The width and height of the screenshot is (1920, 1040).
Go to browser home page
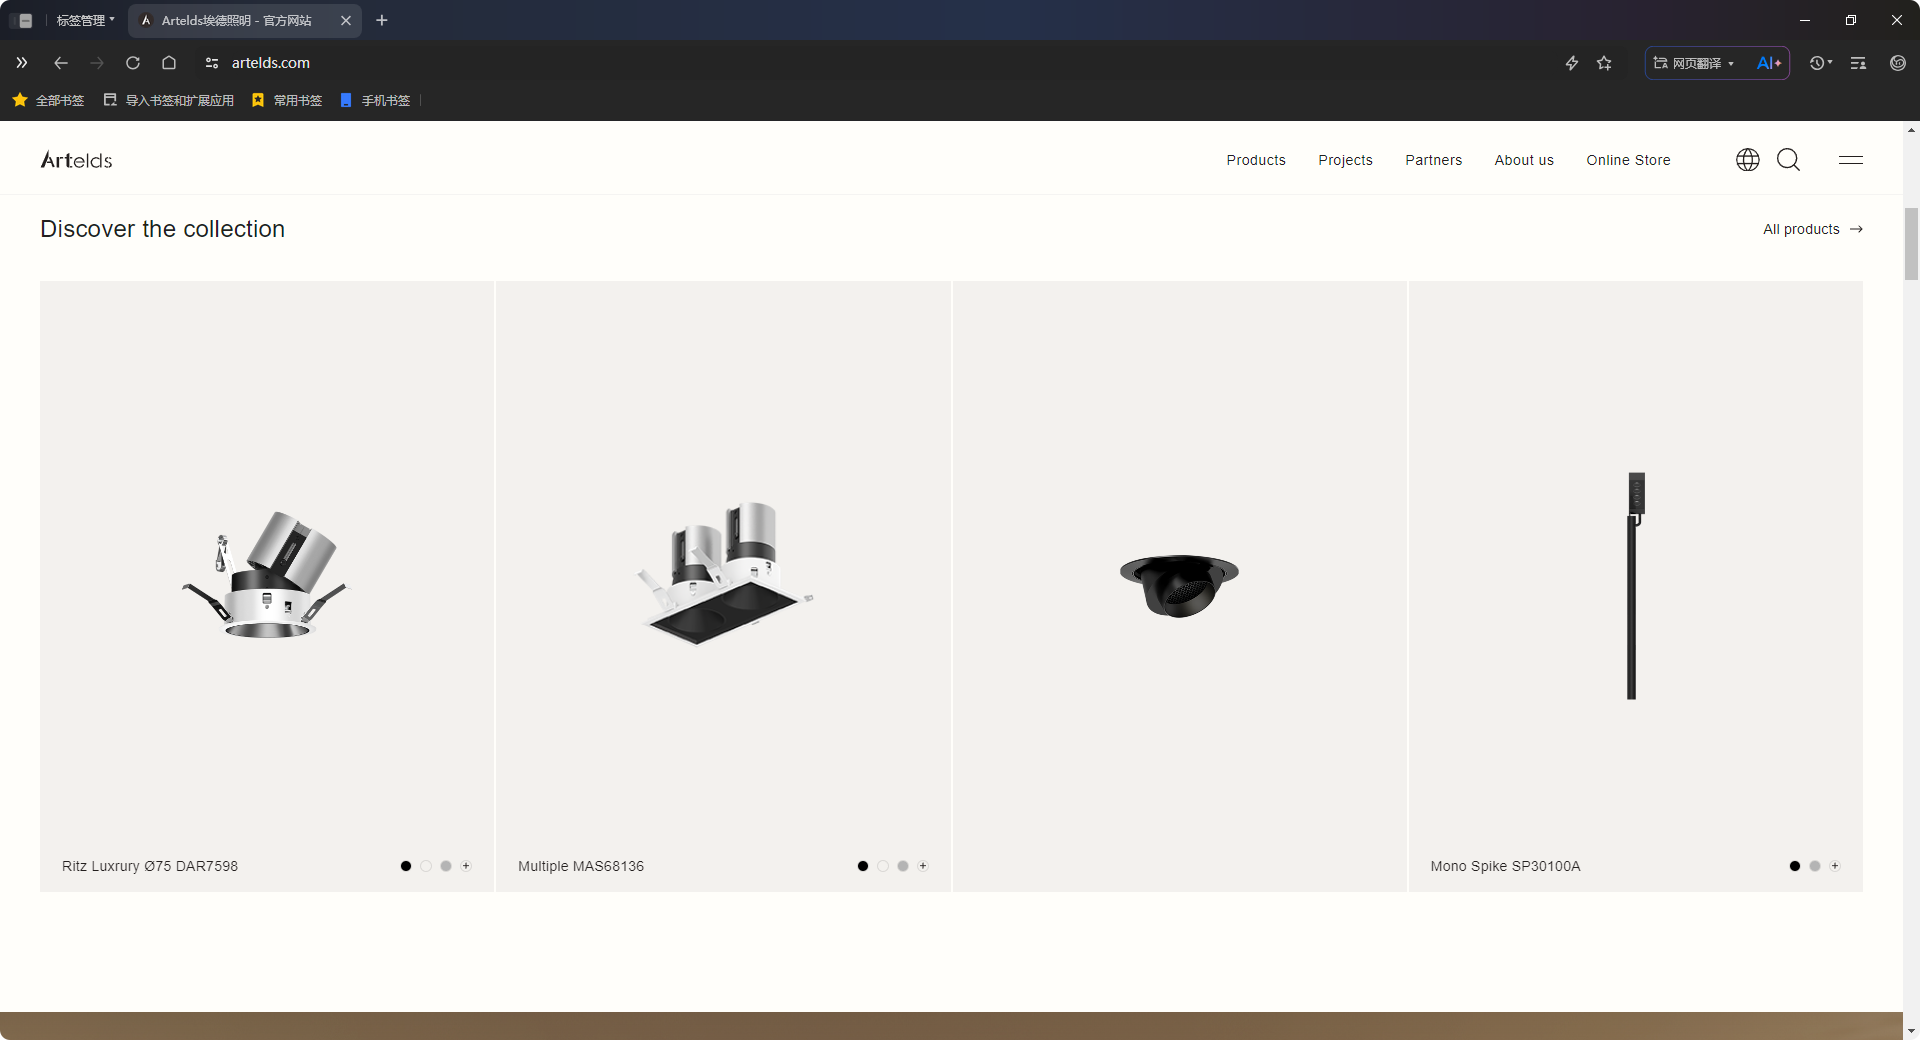(169, 63)
